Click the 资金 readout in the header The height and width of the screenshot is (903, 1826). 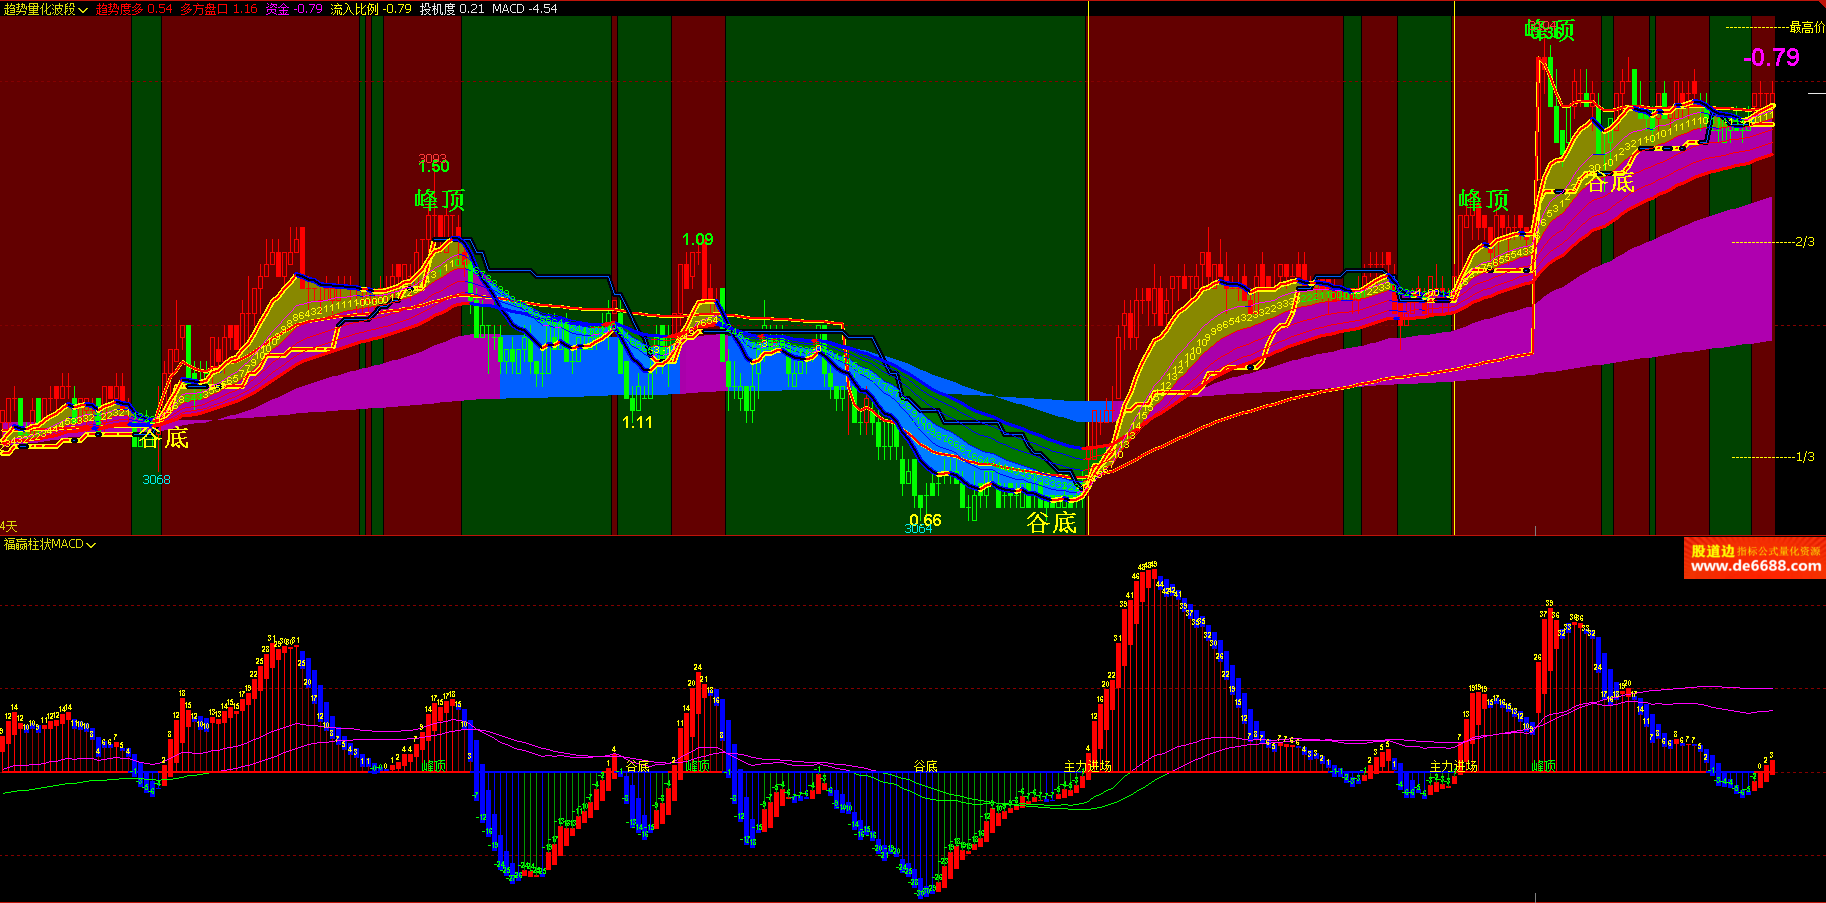pyautogui.click(x=293, y=9)
